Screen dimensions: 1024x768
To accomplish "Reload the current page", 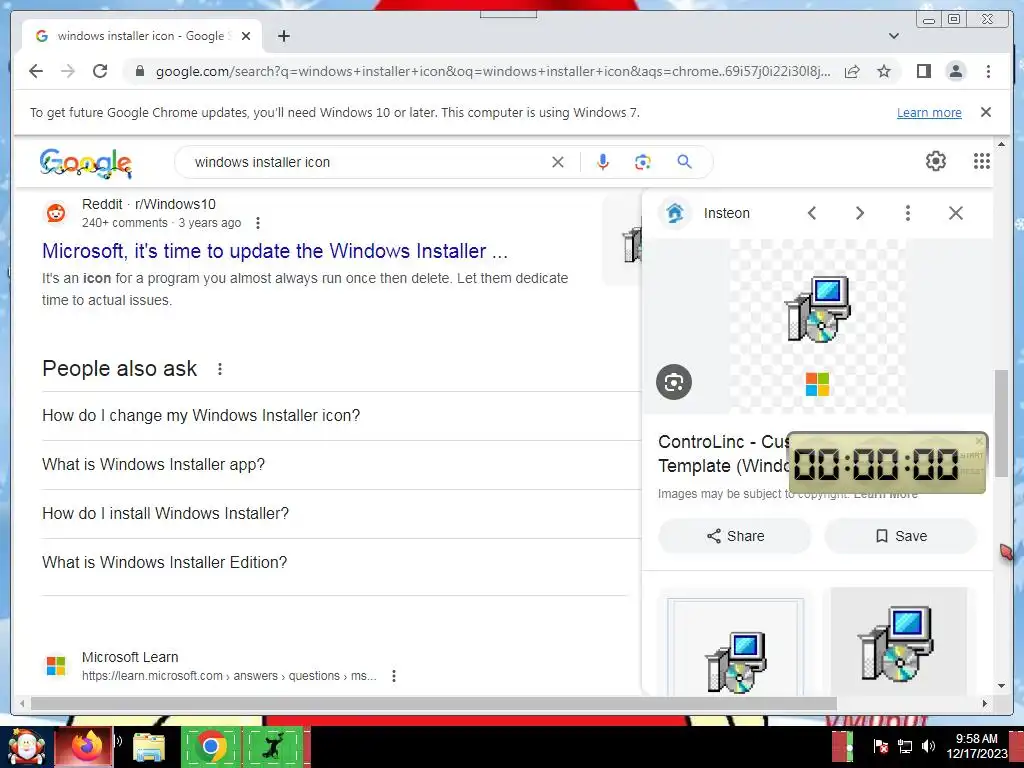I will click(x=100, y=71).
